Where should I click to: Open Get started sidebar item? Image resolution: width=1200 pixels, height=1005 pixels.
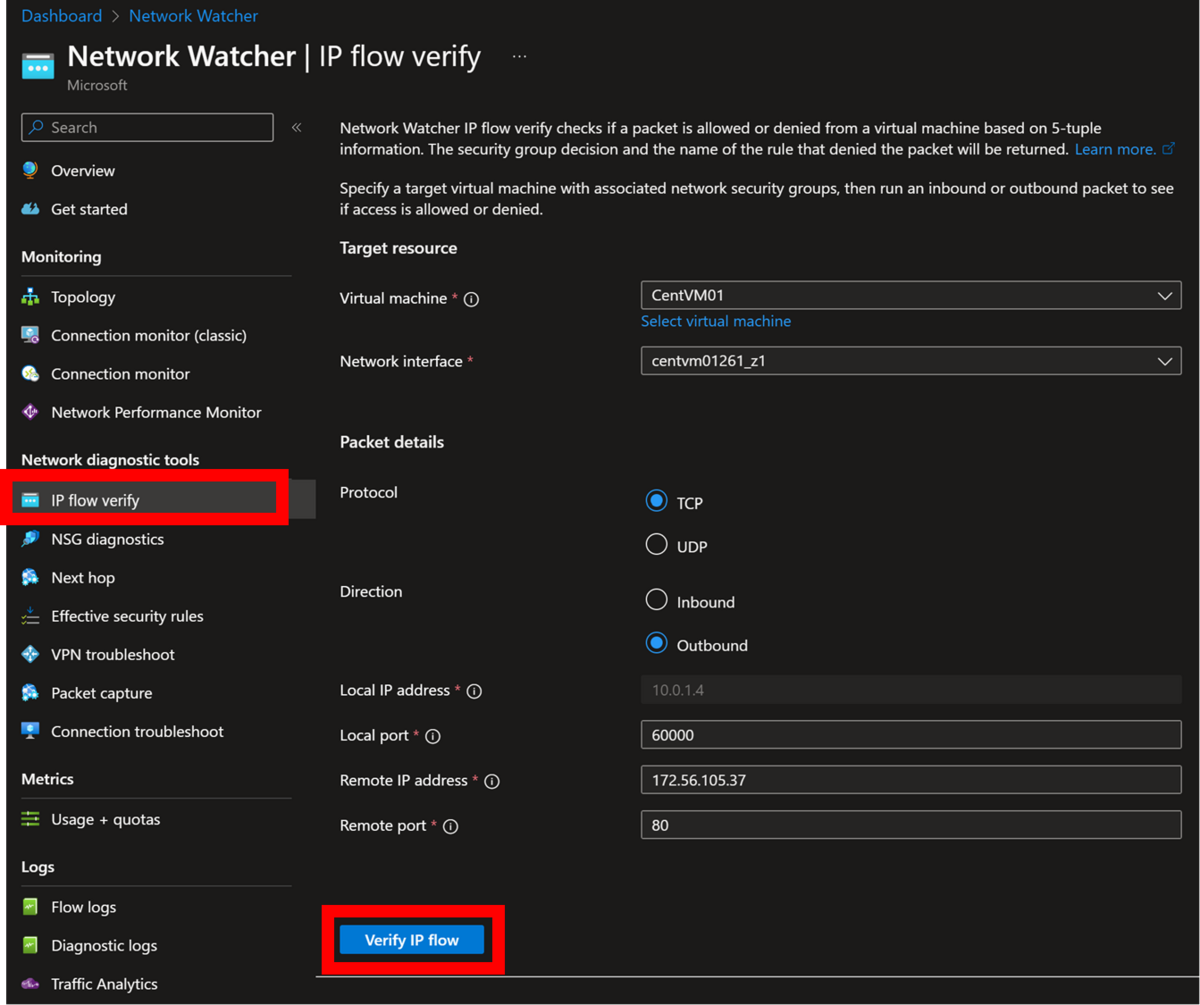click(x=89, y=209)
